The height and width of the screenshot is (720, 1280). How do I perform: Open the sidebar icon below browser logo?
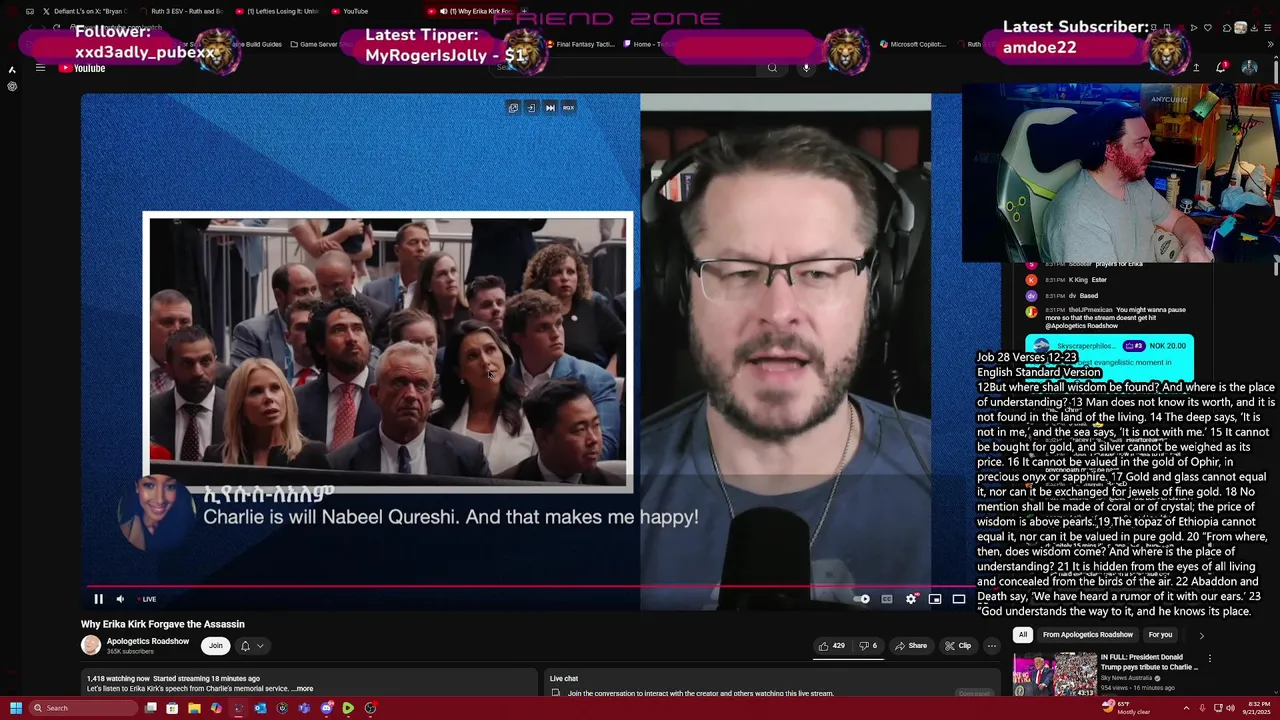(12, 86)
